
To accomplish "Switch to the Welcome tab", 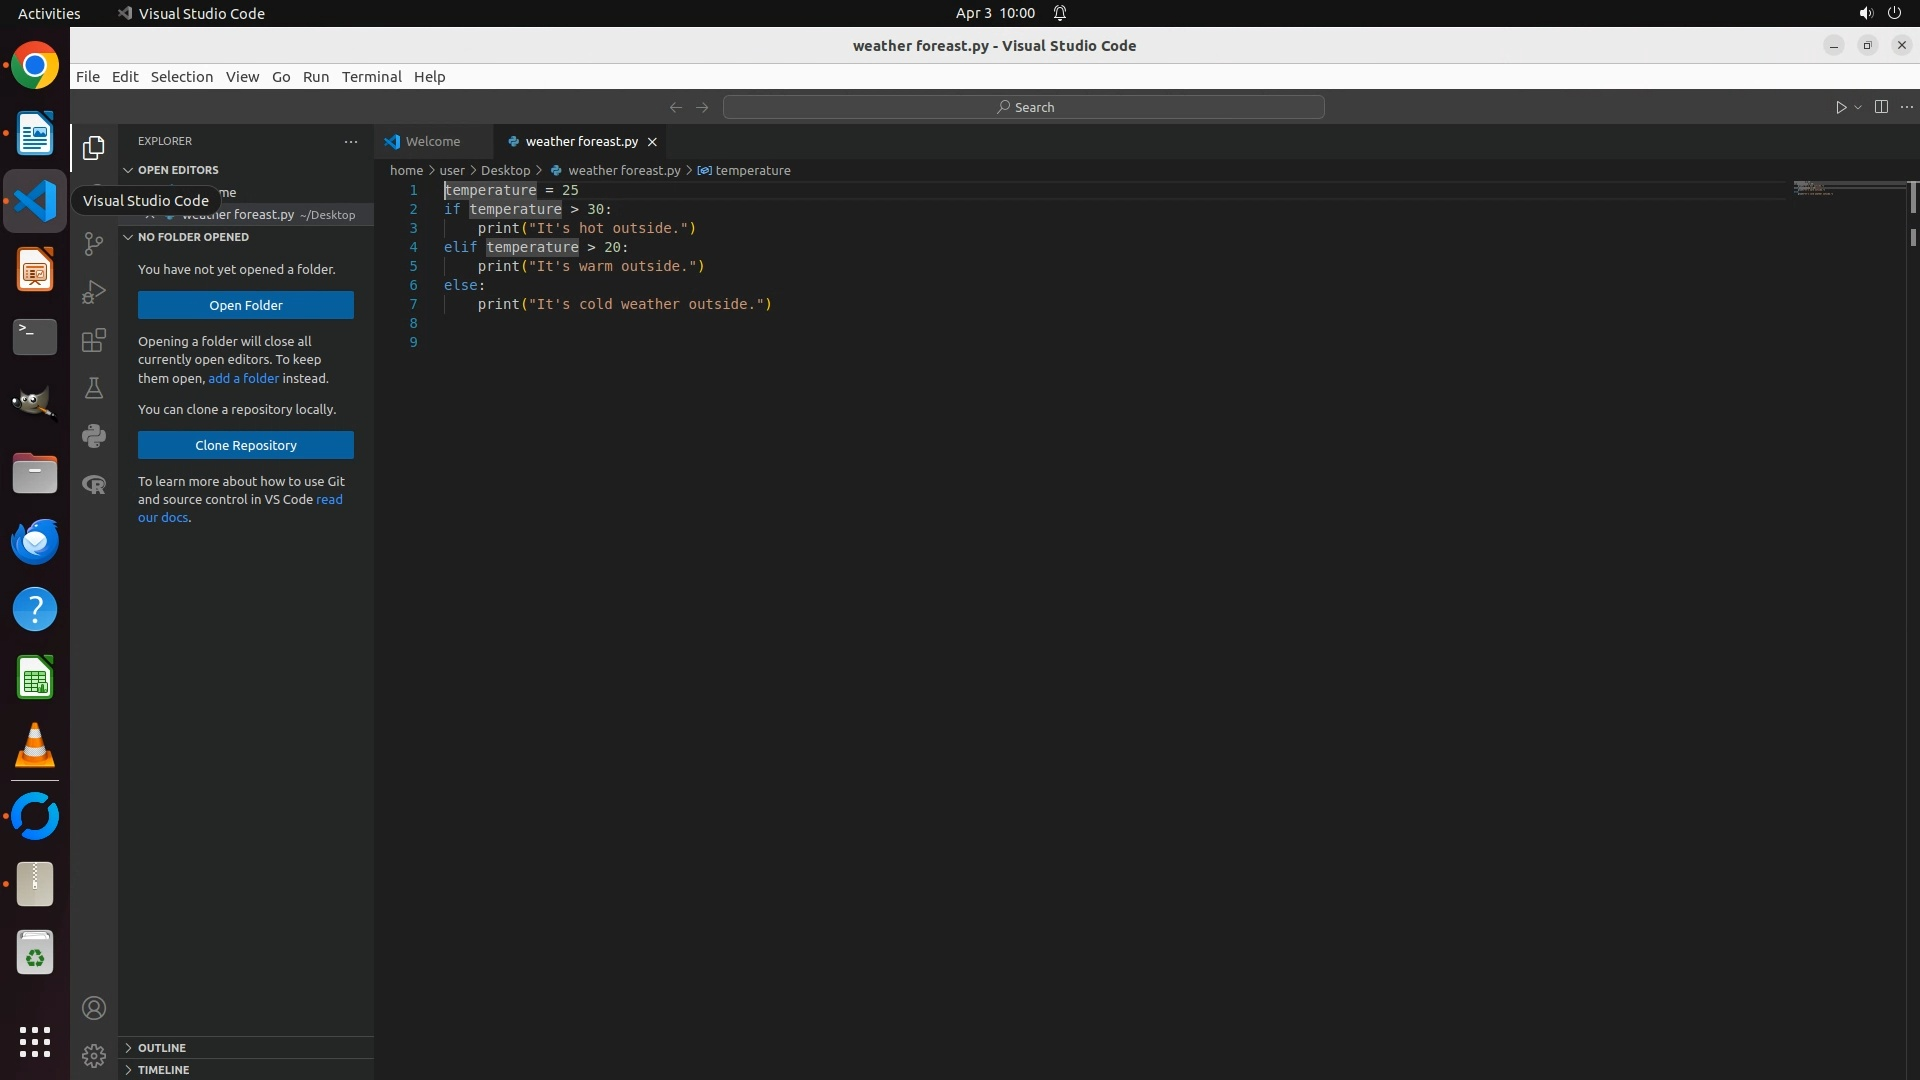I will [432, 142].
